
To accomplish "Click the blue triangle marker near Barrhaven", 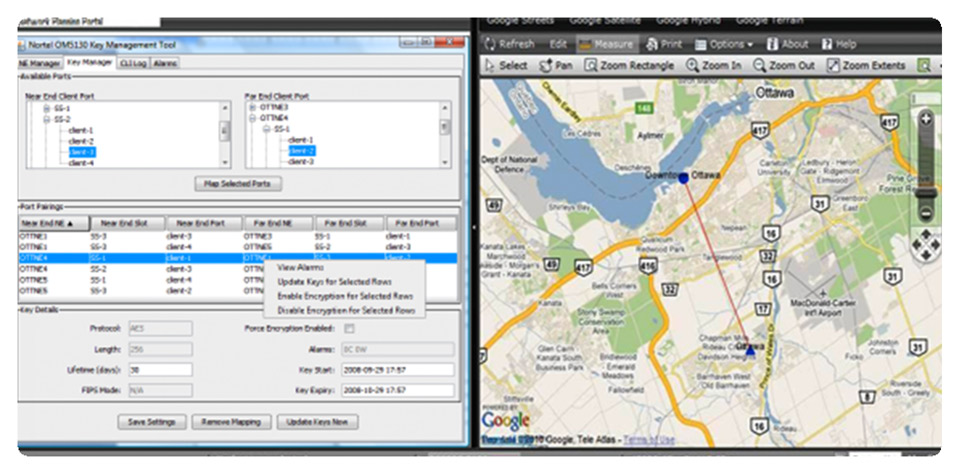I will (750, 350).
